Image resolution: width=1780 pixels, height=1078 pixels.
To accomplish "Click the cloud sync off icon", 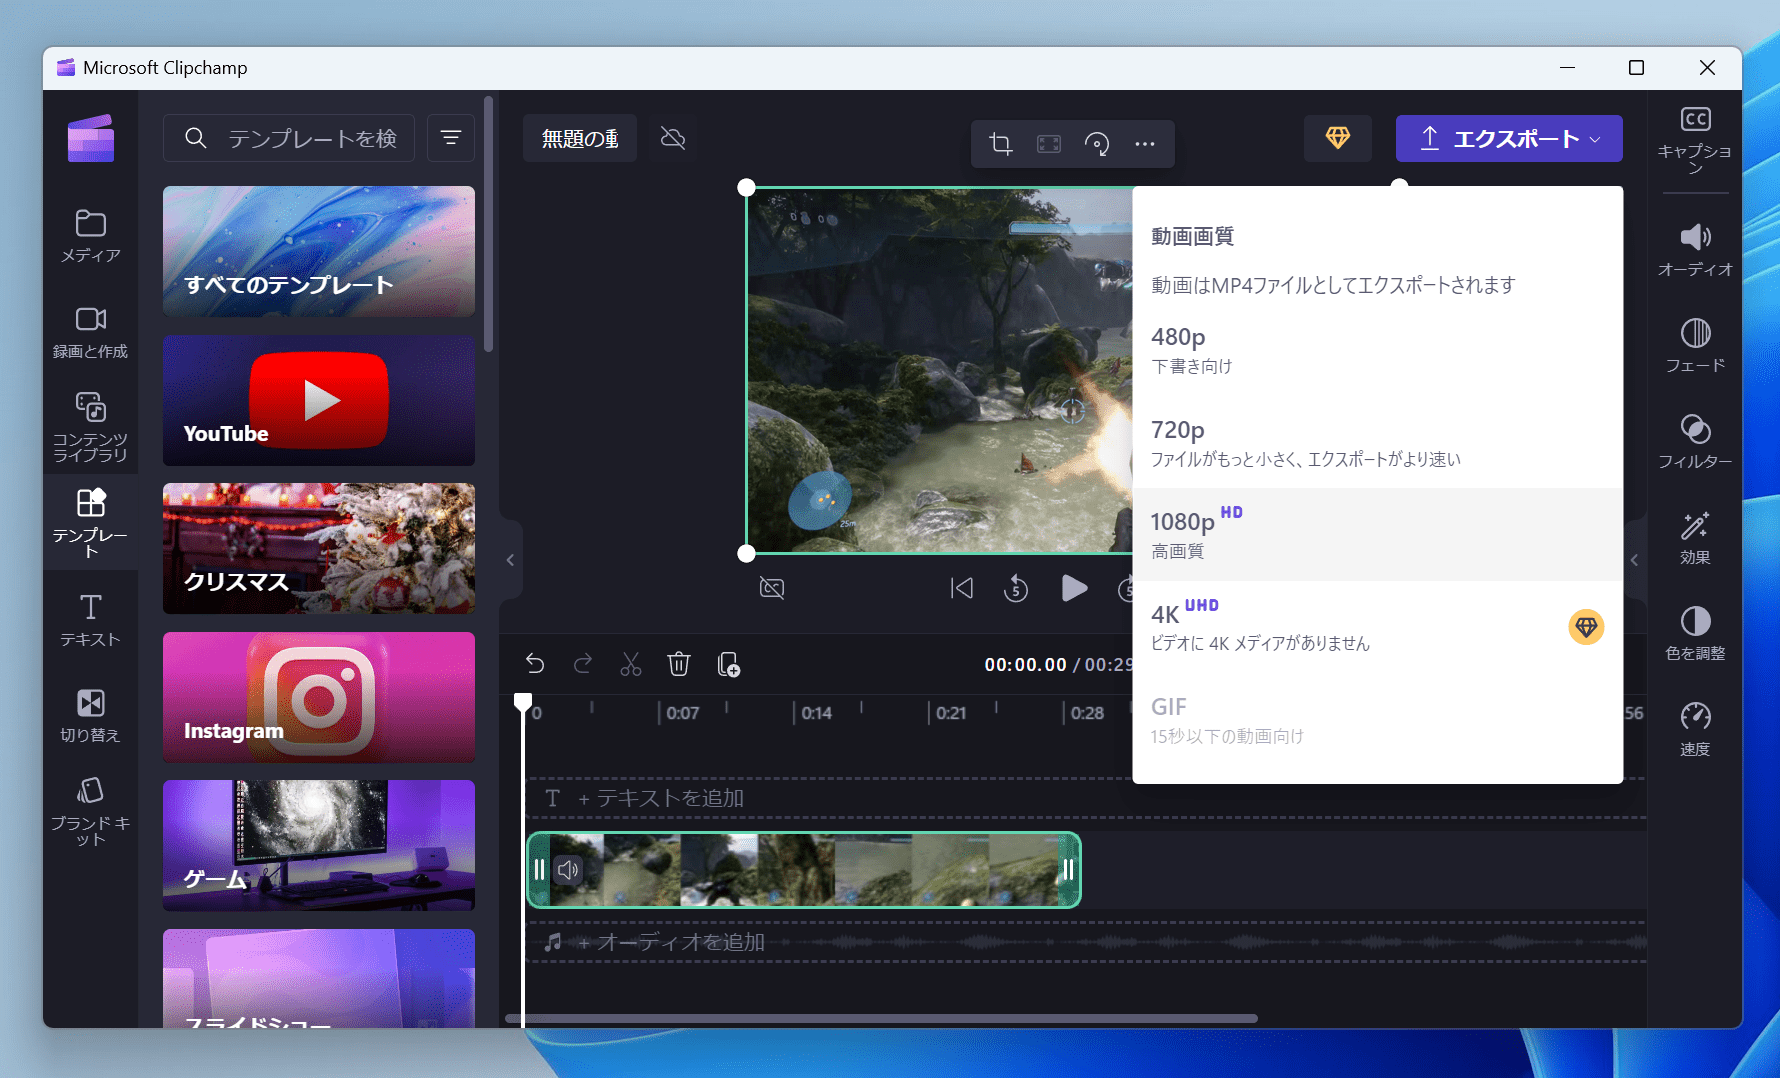I will pos(673,138).
